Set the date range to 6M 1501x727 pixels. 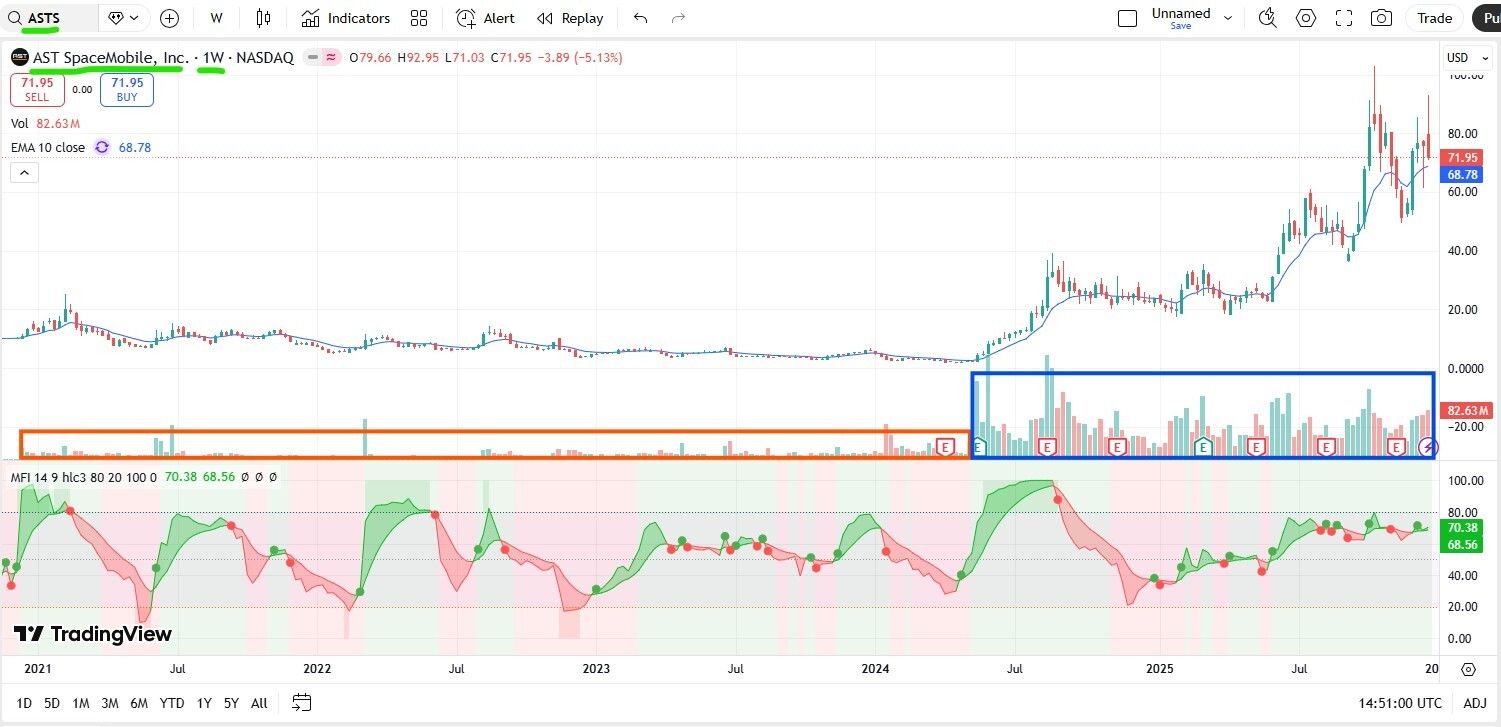(x=139, y=703)
